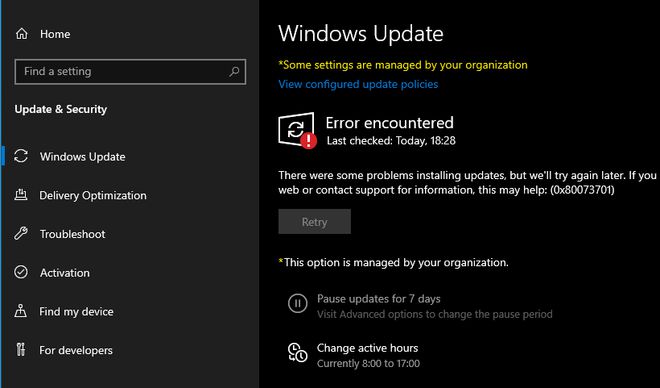Click the Activation checkmark circle icon

click(21, 272)
